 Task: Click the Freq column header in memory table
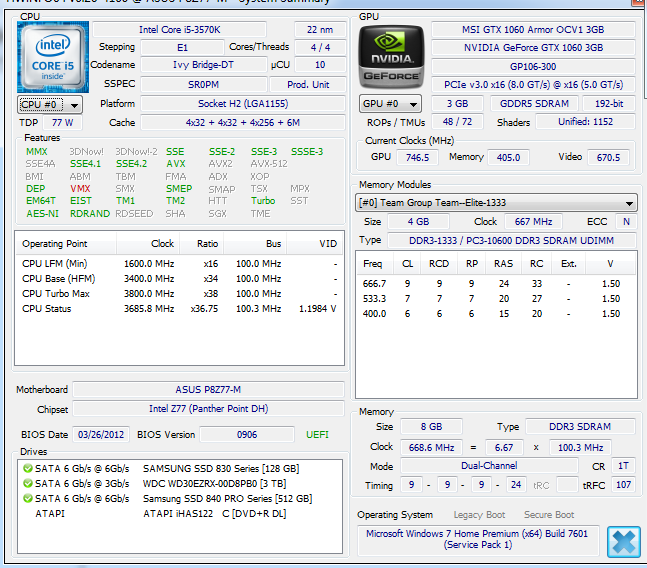373,264
